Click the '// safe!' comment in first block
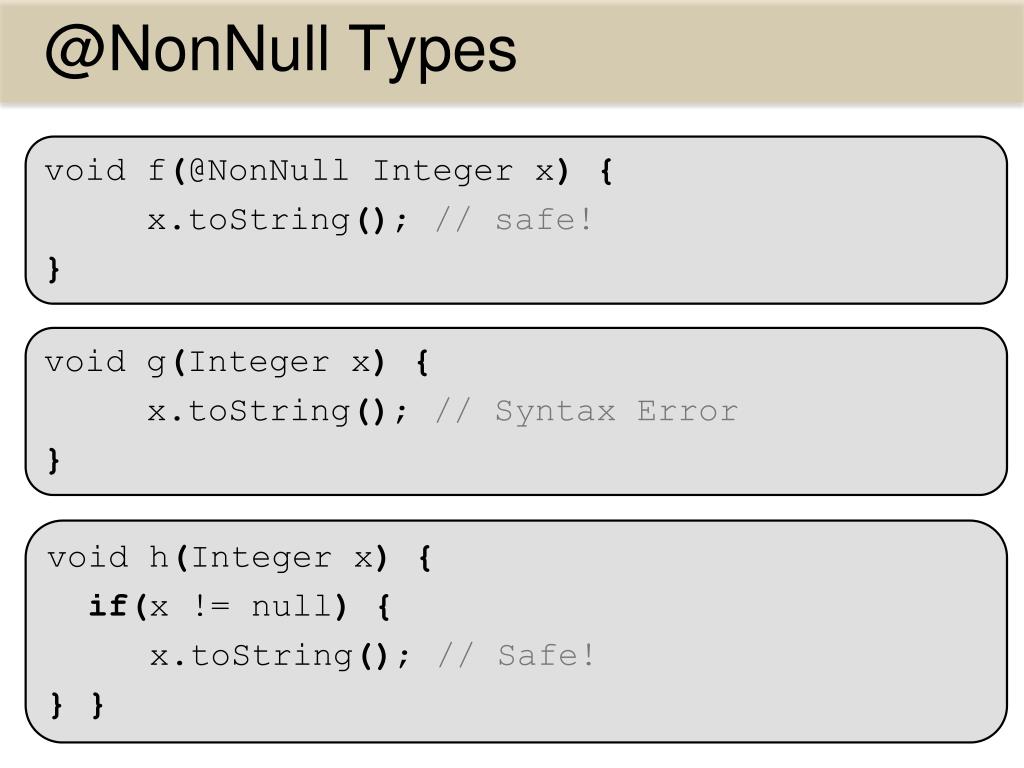Image resolution: width=1024 pixels, height=768 pixels. click(x=515, y=219)
